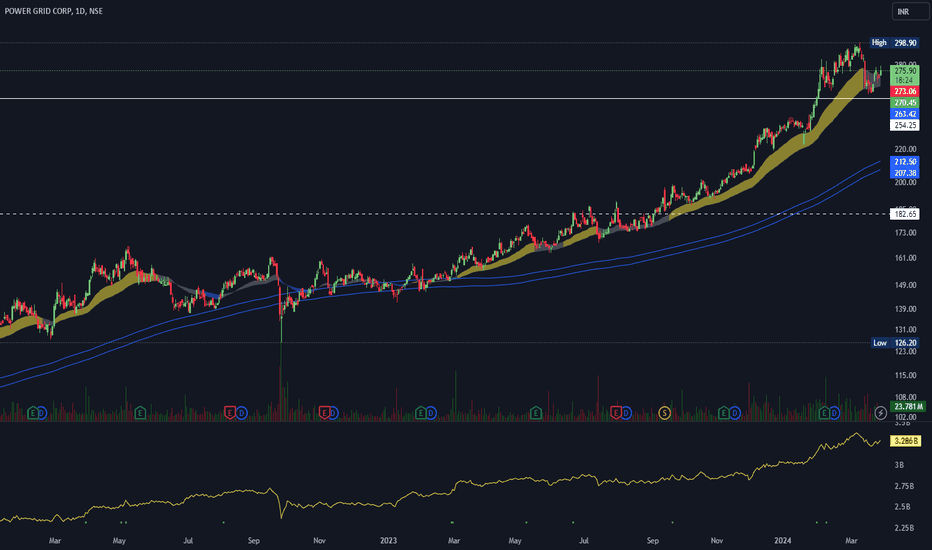Click the blue 207.38 moving average label
The width and height of the screenshot is (932, 550).
[x=905, y=173]
